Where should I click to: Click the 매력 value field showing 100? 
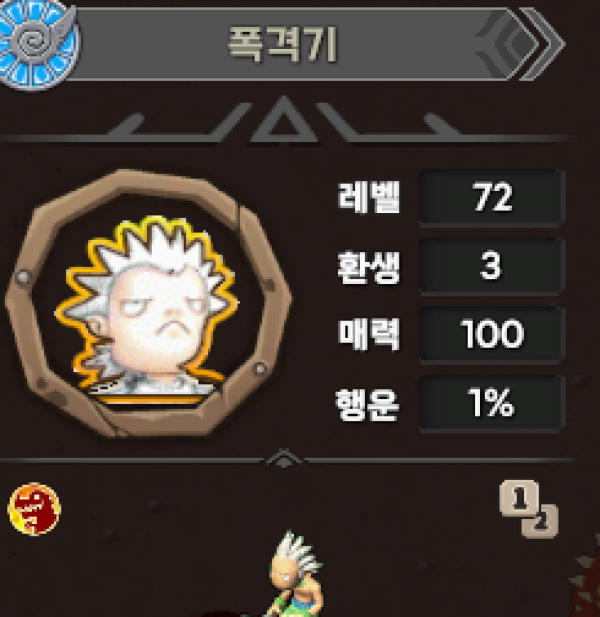pyautogui.click(x=492, y=334)
